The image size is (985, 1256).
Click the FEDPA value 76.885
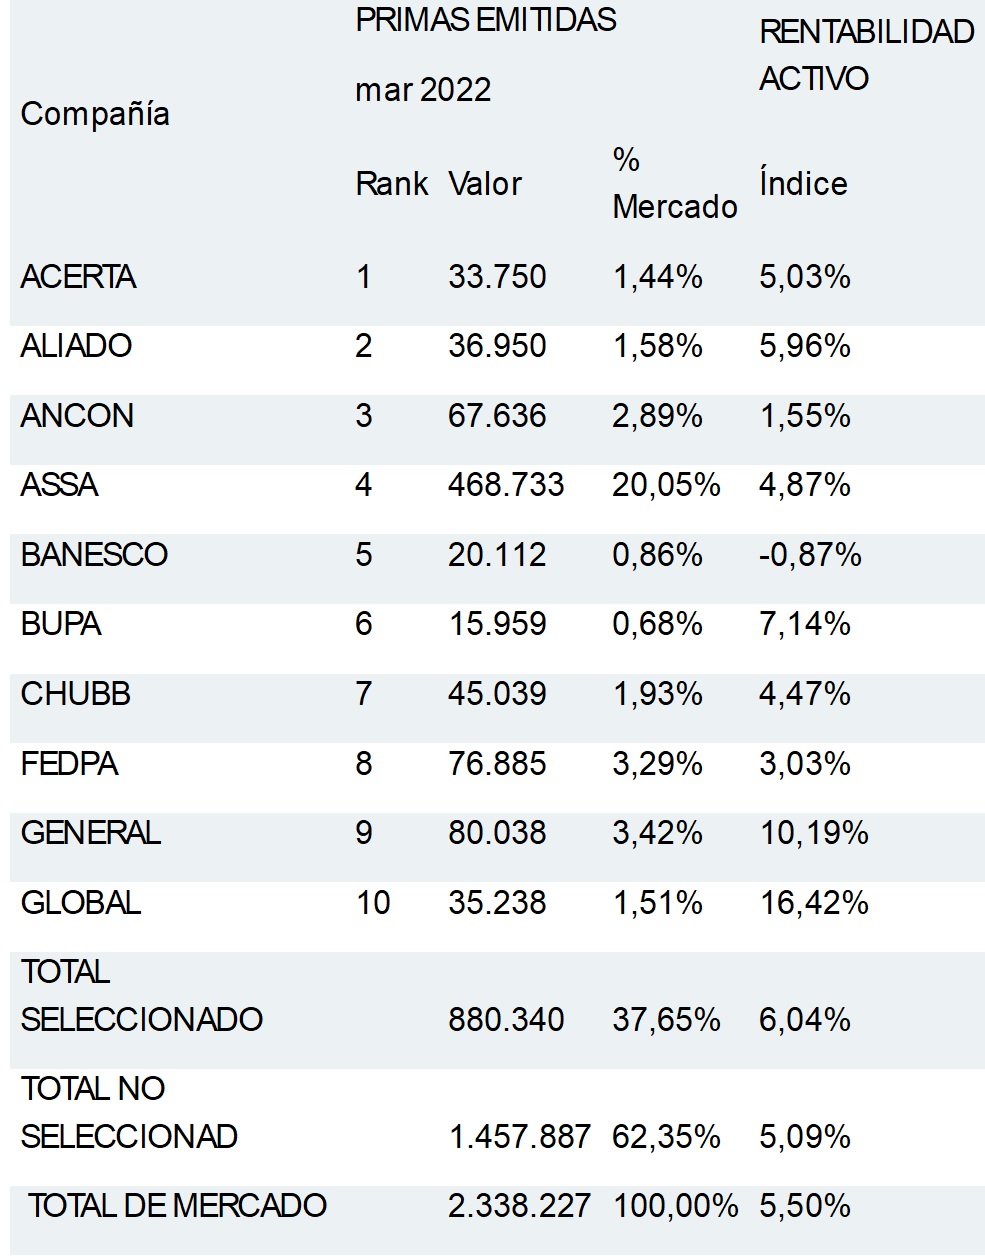click(x=497, y=764)
